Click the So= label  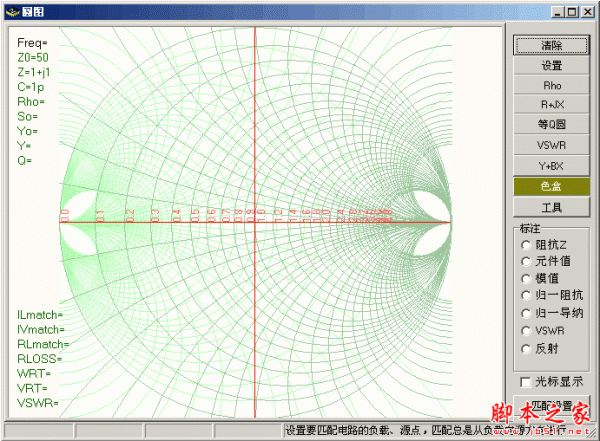[28, 116]
